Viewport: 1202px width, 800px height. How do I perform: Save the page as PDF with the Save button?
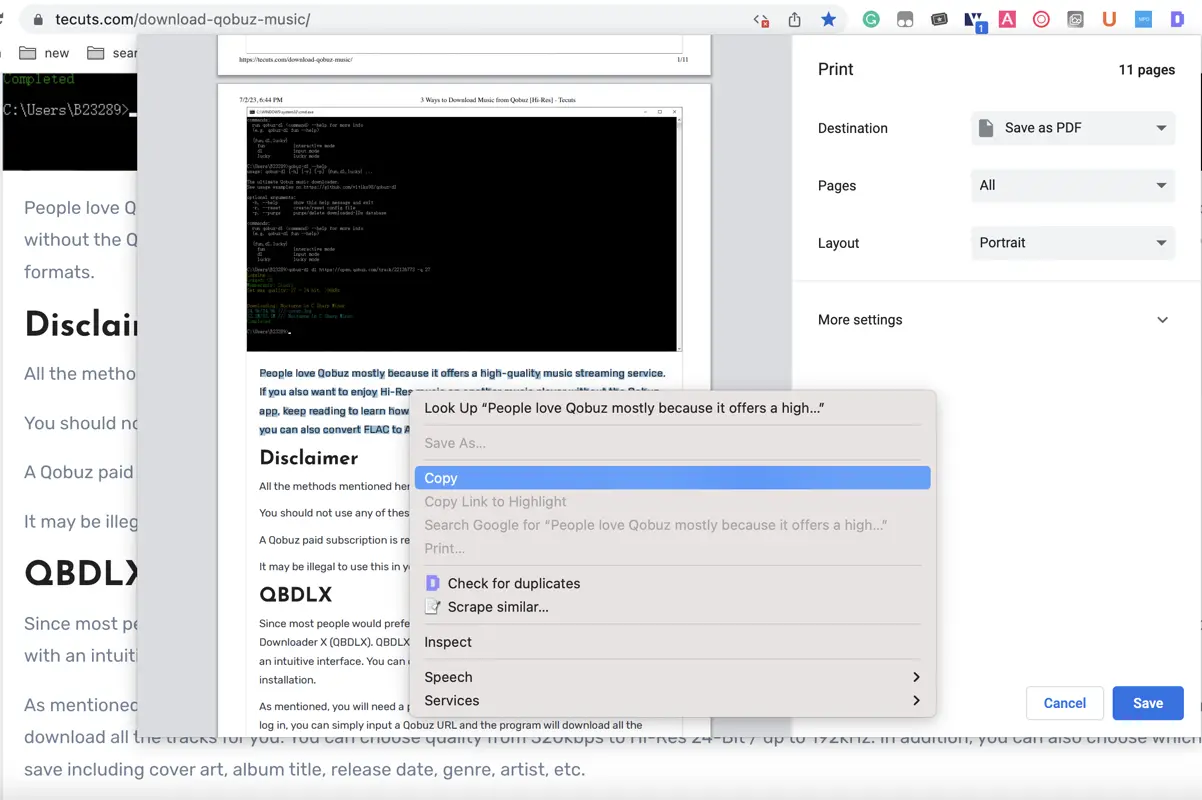(1147, 703)
